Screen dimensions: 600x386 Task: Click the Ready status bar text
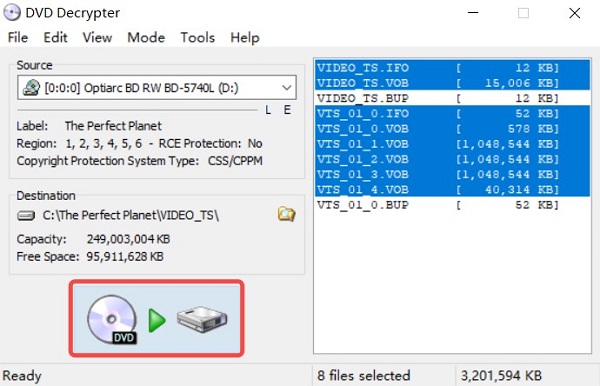22,376
